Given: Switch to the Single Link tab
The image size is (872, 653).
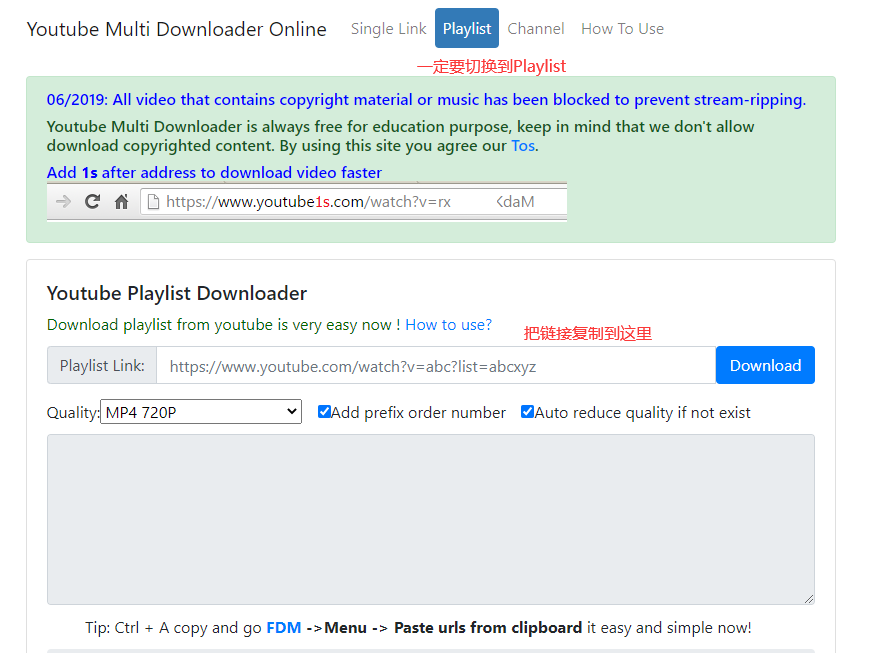Looking at the screenshot, I should (x=388, y=29).
